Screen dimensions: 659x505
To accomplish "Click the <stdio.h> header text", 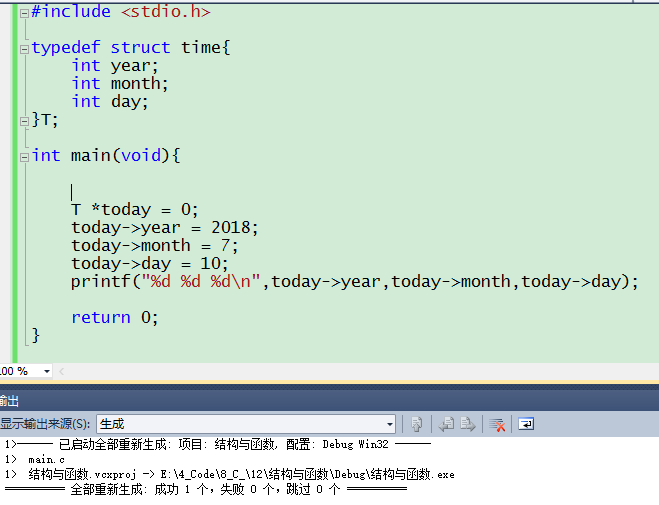I will pos(166,11).
